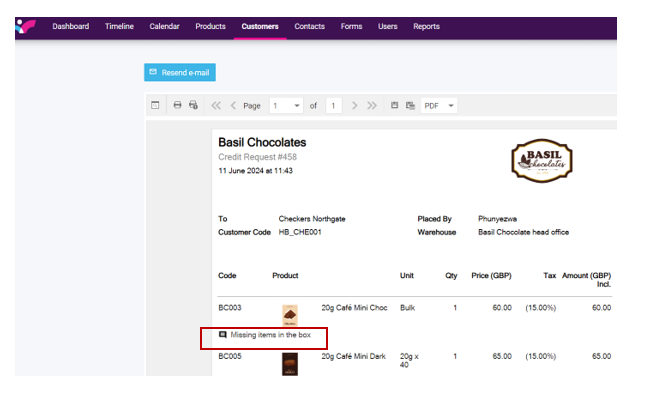The width and height of the screenshot is (667, 412).
Task: Click the export to window icon
Action: point(410,105)
